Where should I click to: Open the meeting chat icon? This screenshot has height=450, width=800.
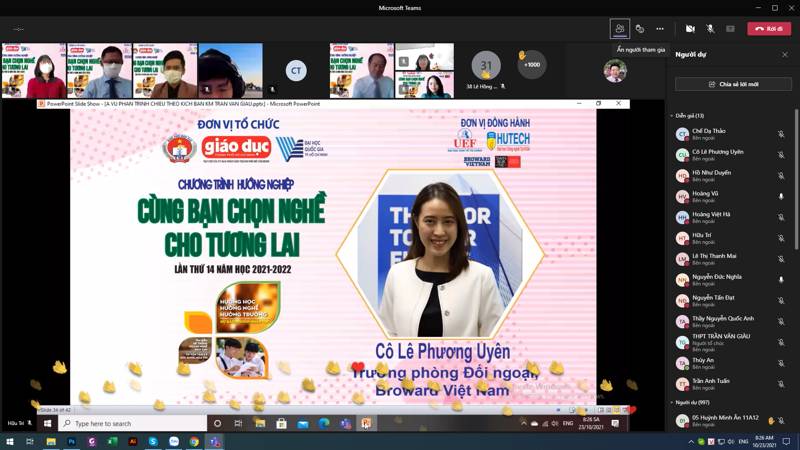point(640,28)
